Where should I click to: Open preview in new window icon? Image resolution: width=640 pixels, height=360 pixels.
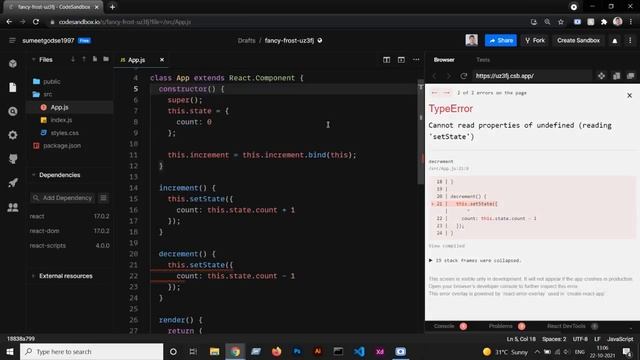pos(631,76)
